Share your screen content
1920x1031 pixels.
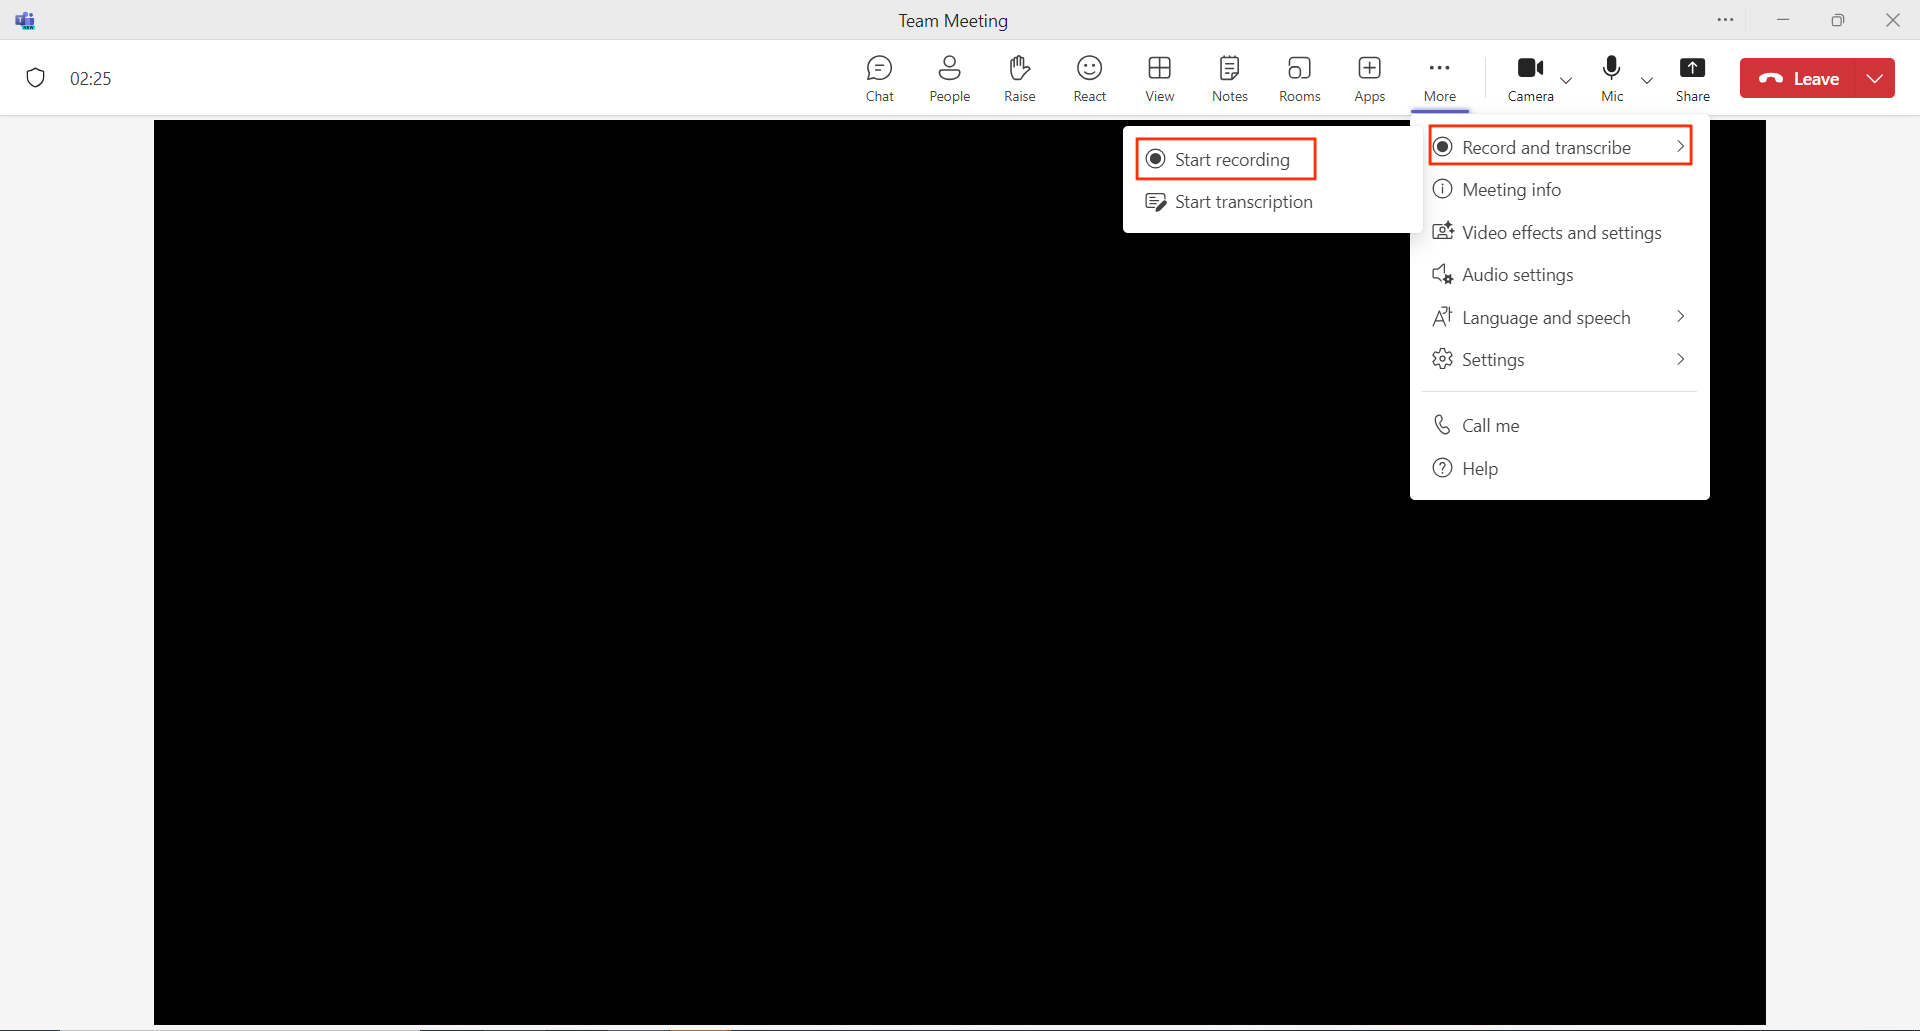point(1692,79)
